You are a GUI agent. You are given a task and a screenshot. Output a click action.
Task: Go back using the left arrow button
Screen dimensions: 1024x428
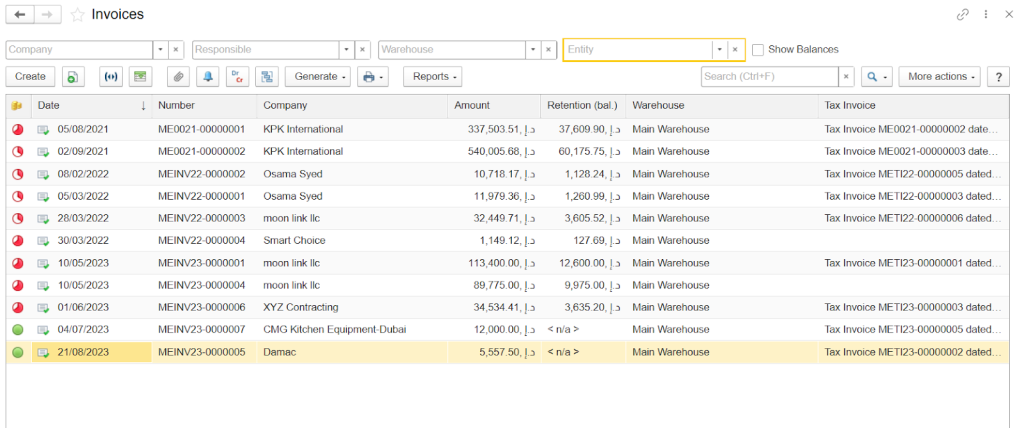(x=20, y=14)
